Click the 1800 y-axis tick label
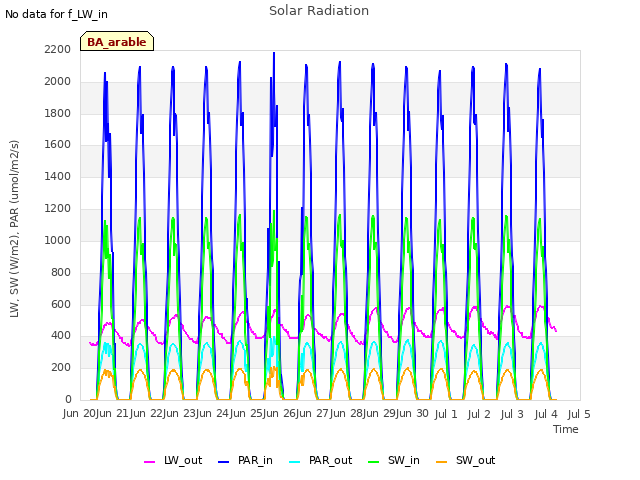640x480 pixels. [58, 113]
